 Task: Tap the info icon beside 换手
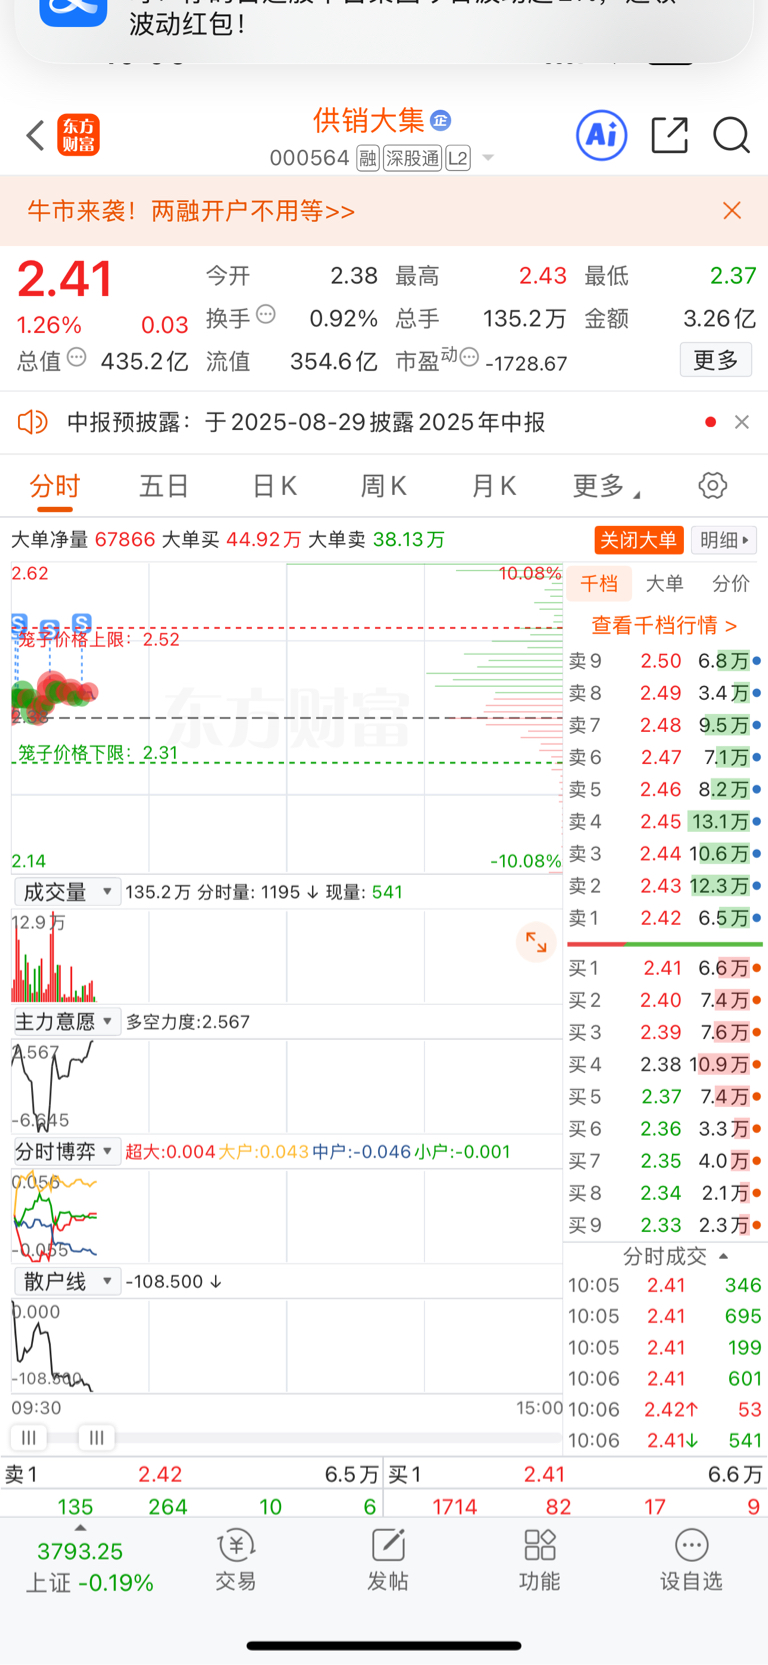point(266,314)
